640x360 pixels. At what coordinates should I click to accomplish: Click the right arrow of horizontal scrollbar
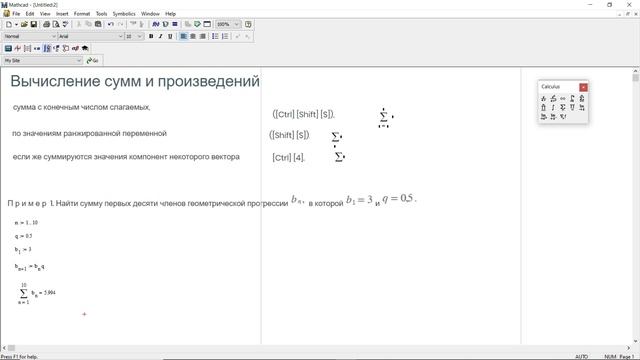click(x=628, y=348)
